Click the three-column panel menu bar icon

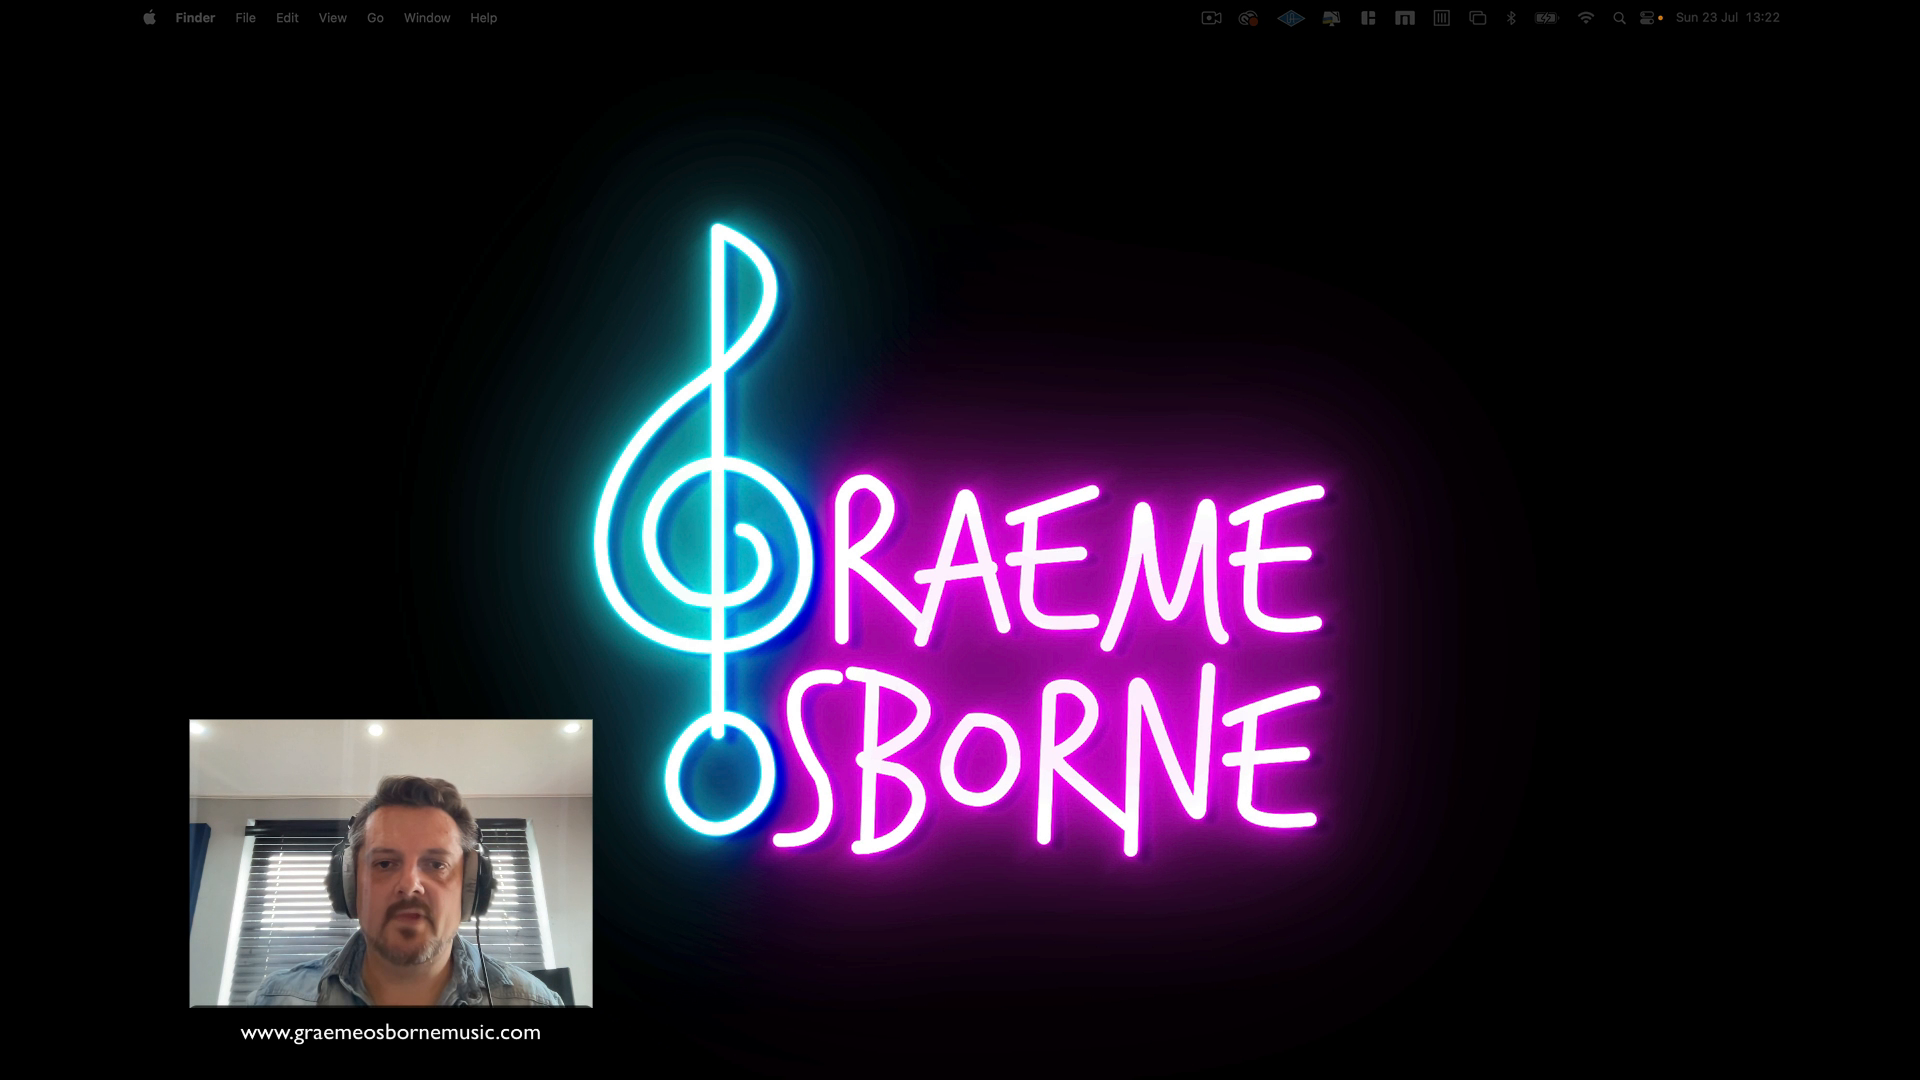pyautogui.click(x=1441, y=18)
